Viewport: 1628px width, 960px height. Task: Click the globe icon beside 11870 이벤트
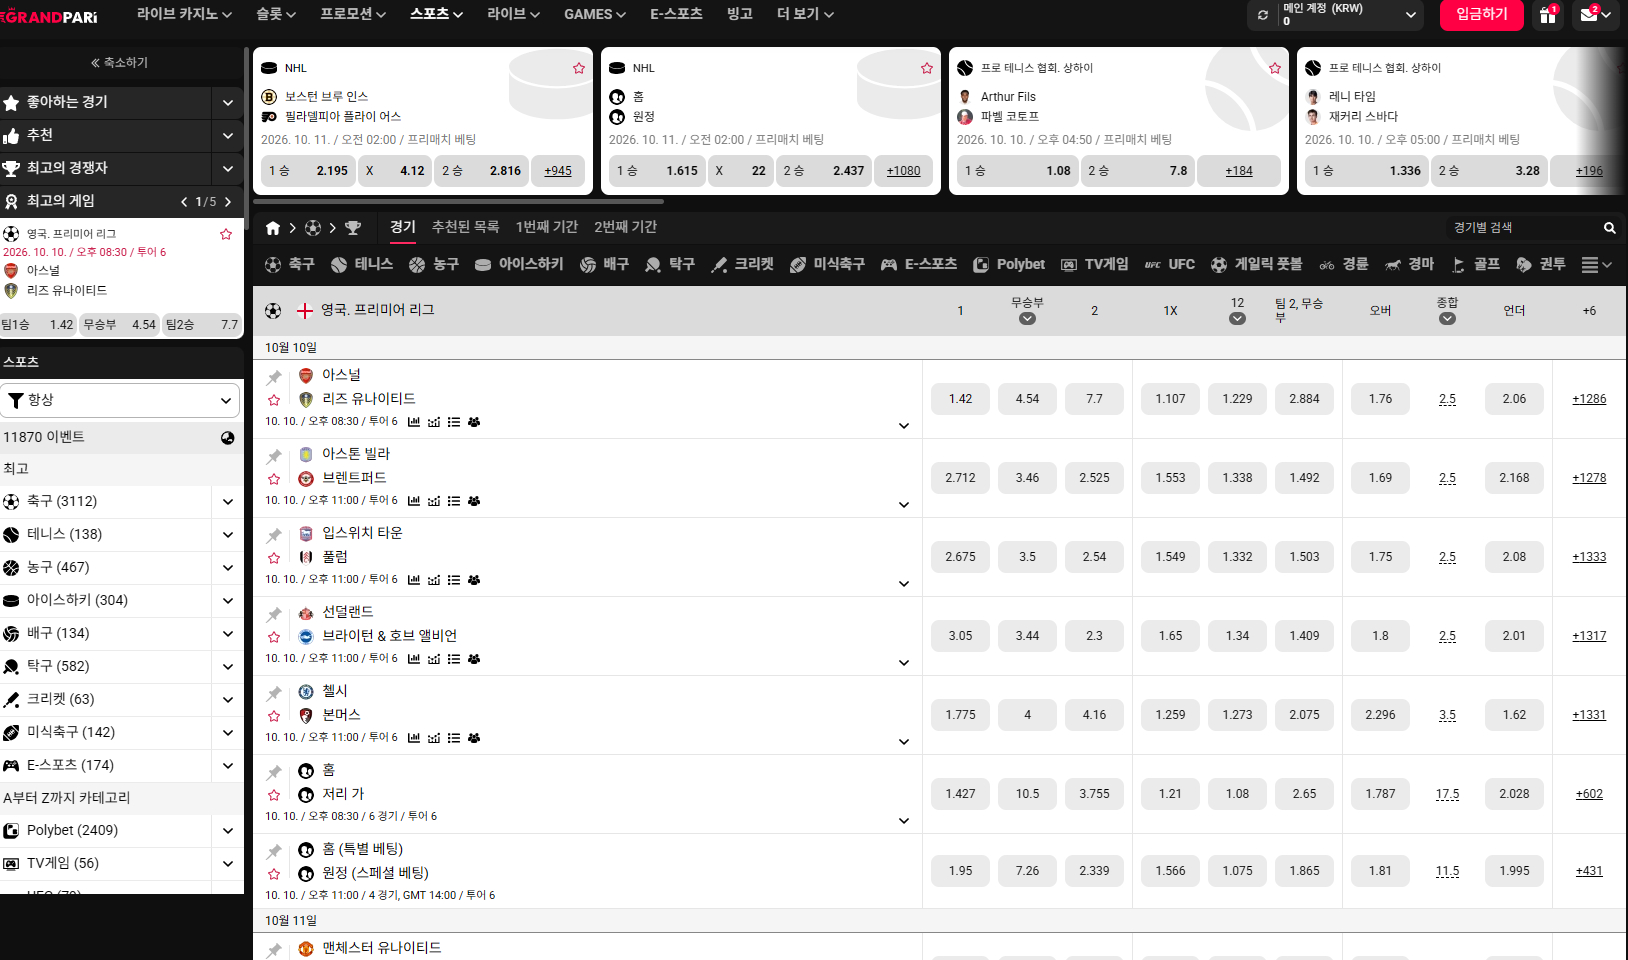228,438
